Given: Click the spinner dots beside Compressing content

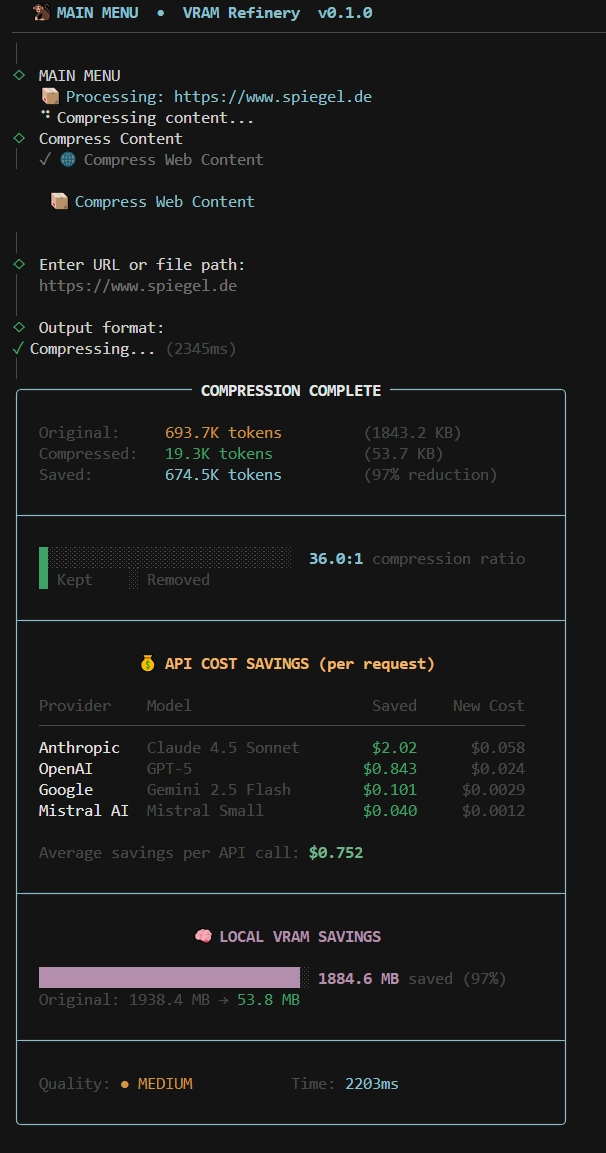Looking at the screenshot, I should tap(46, 115).
